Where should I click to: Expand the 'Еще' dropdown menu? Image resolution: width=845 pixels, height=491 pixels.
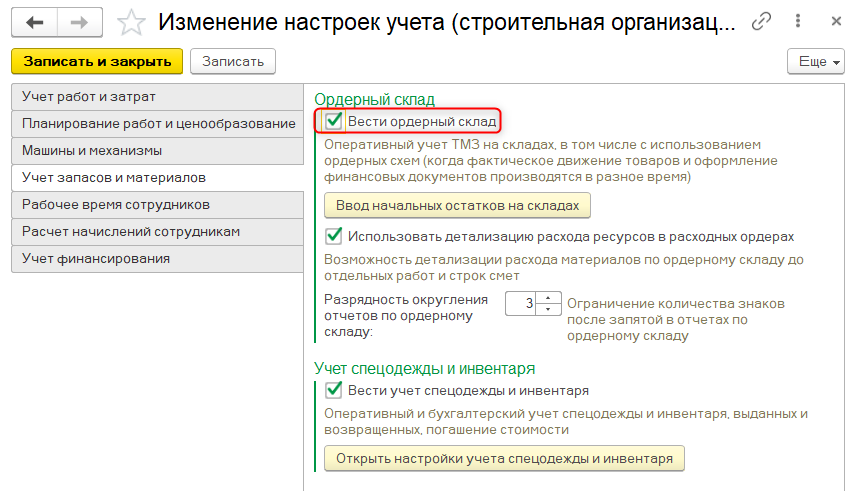pos(817,61)
